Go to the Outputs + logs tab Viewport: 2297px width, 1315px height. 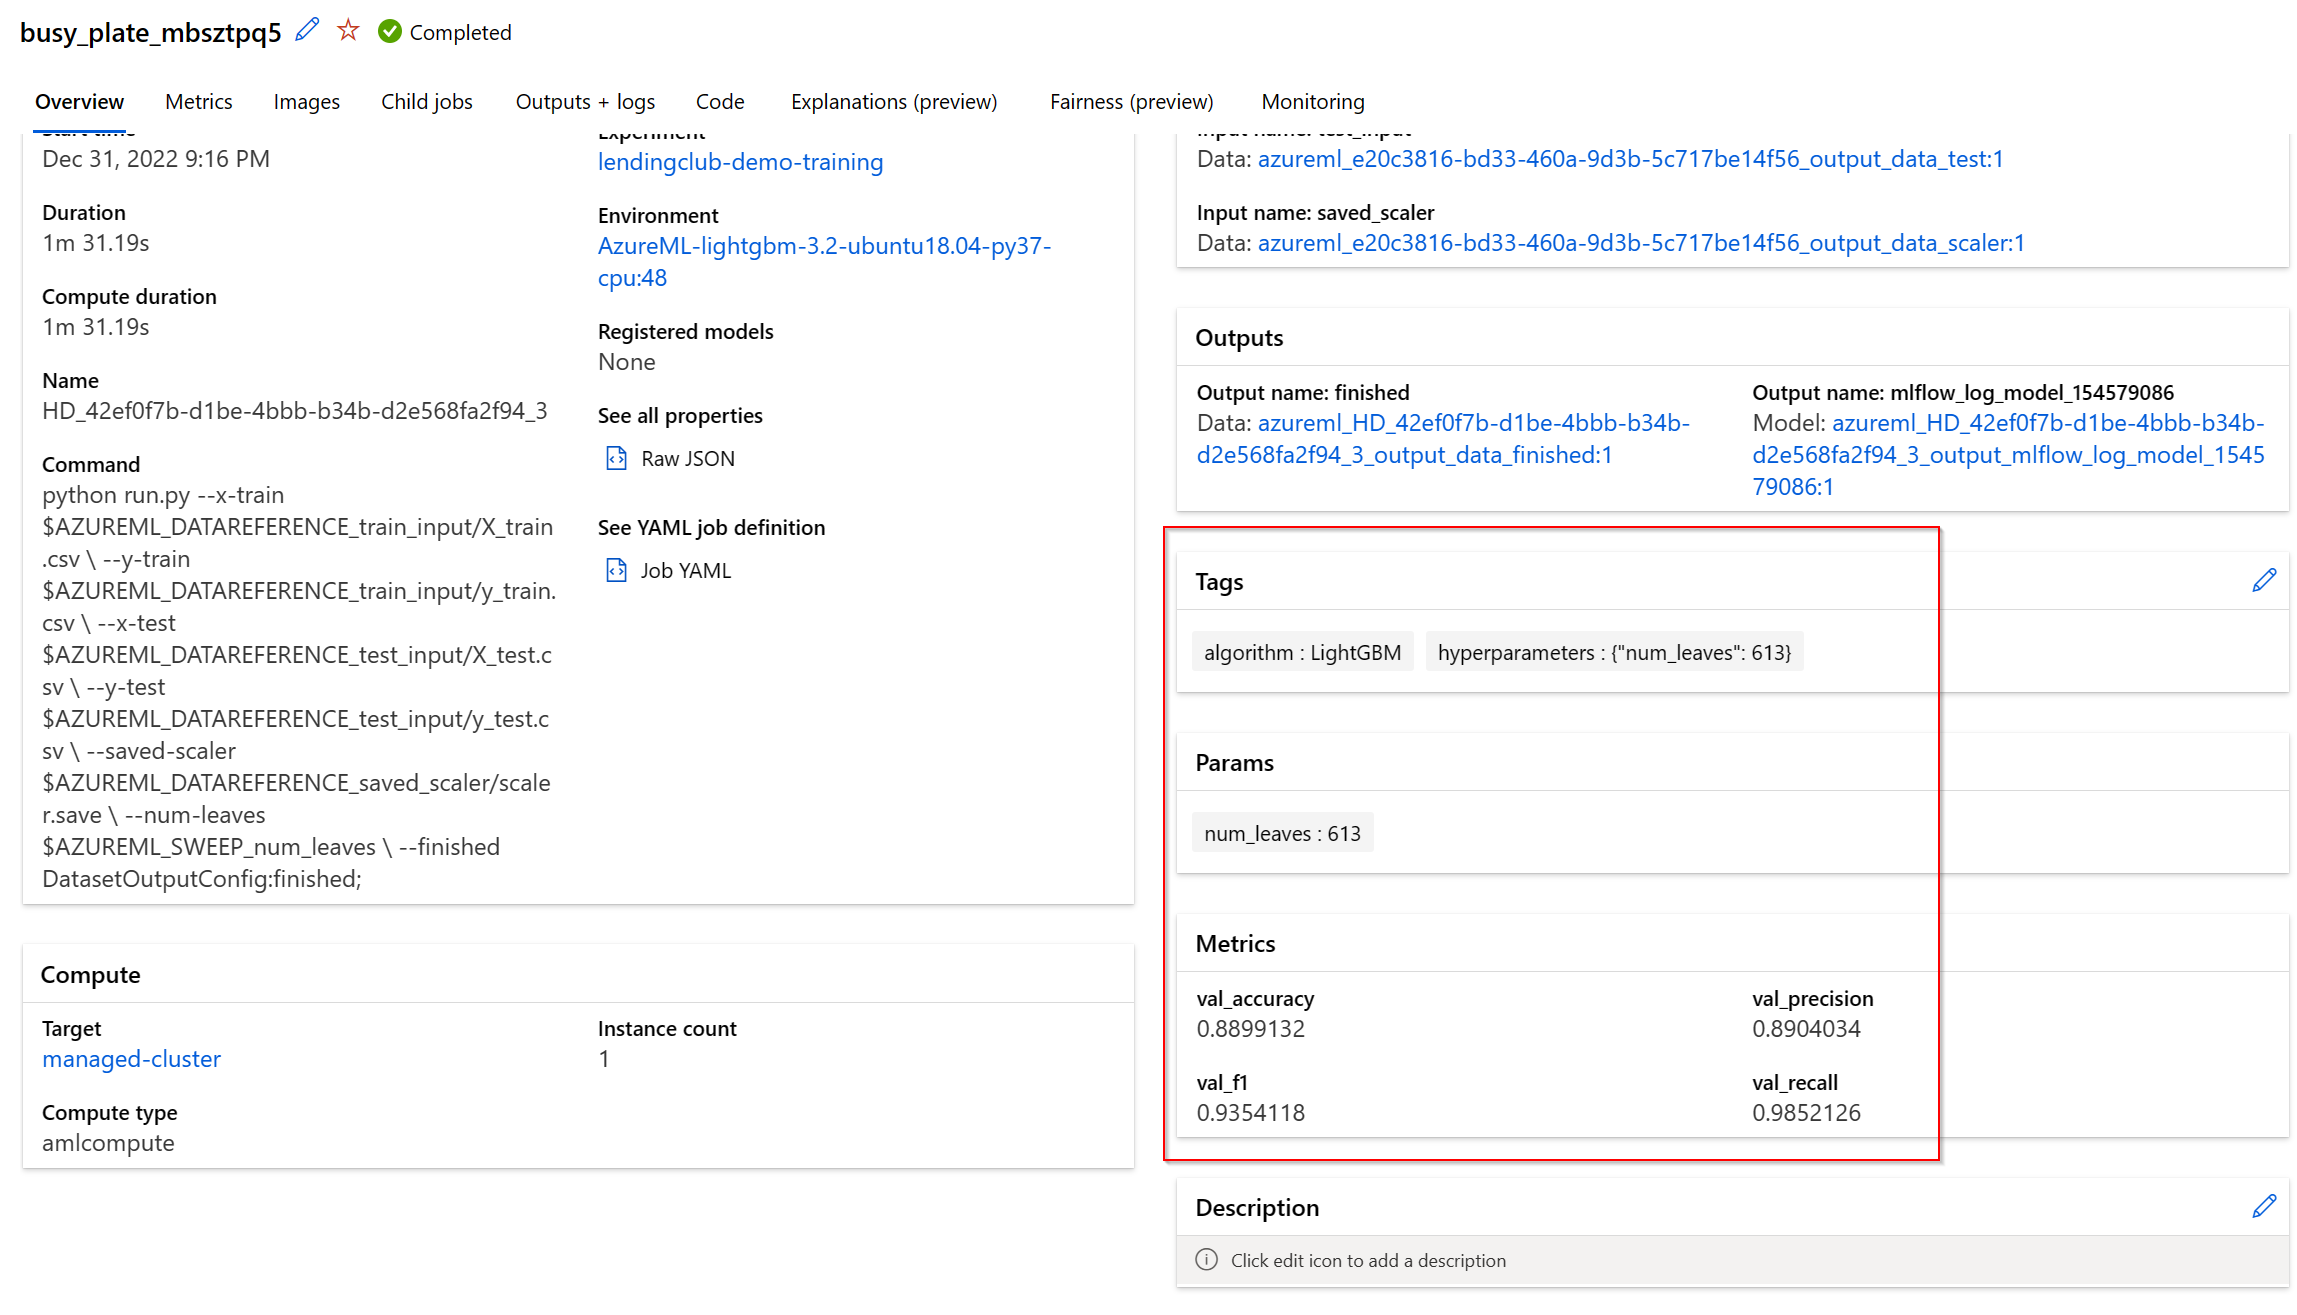(585, 102)
